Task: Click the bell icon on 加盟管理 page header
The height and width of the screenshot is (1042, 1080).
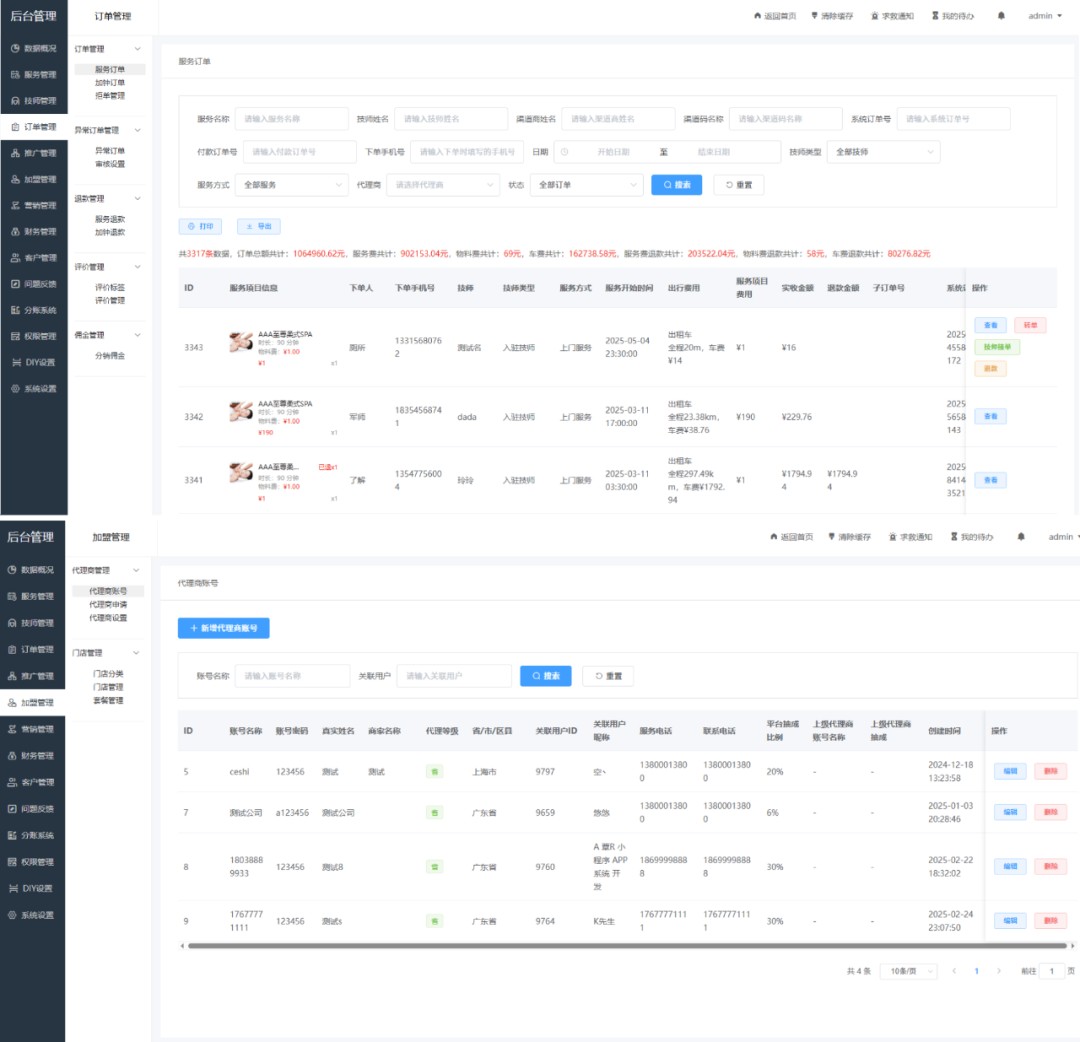Action: tap(1021, 537)
